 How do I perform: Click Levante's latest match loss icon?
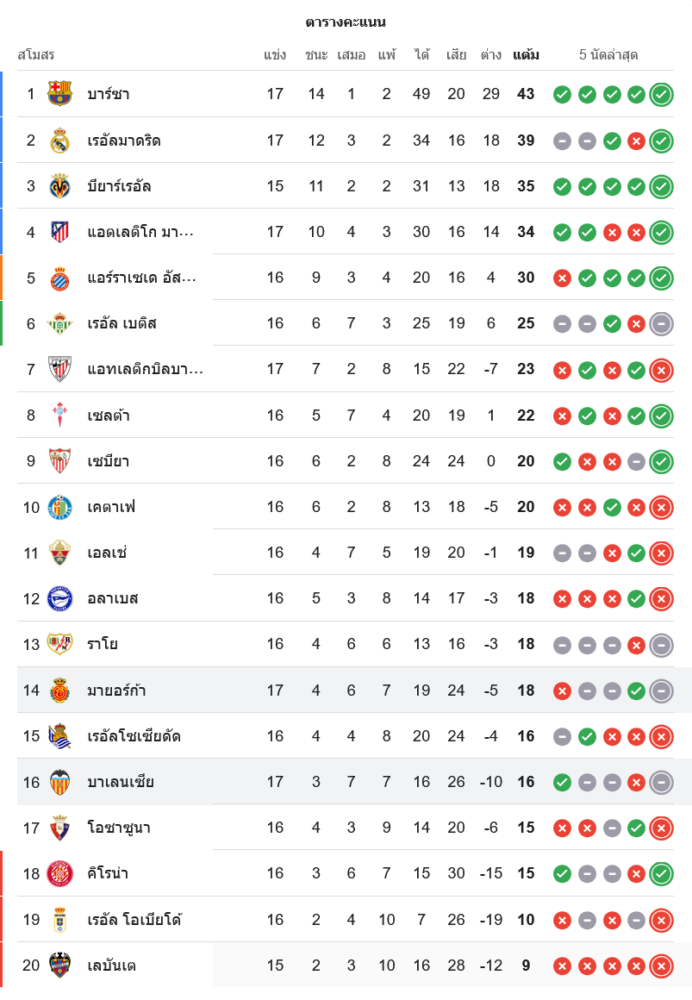tap(661, 965)
